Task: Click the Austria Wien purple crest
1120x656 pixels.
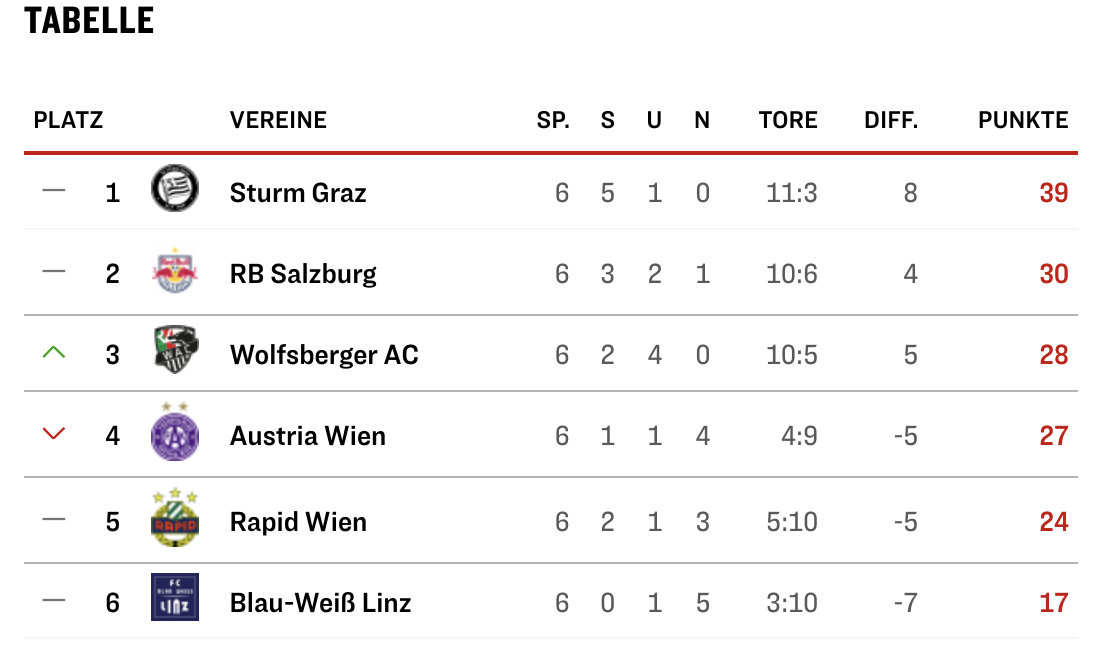Action: [175, 432]
